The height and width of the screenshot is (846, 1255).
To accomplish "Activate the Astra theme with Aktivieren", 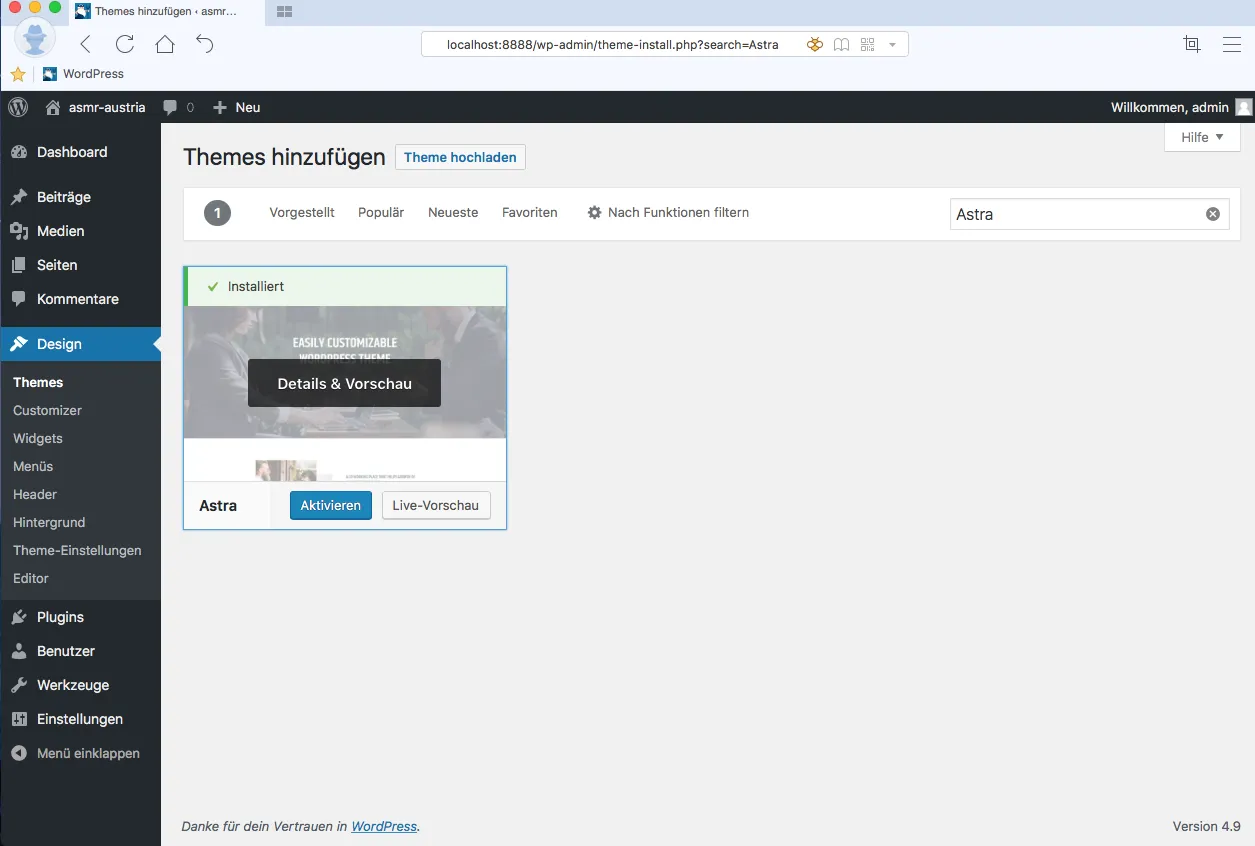I will 331,505.
